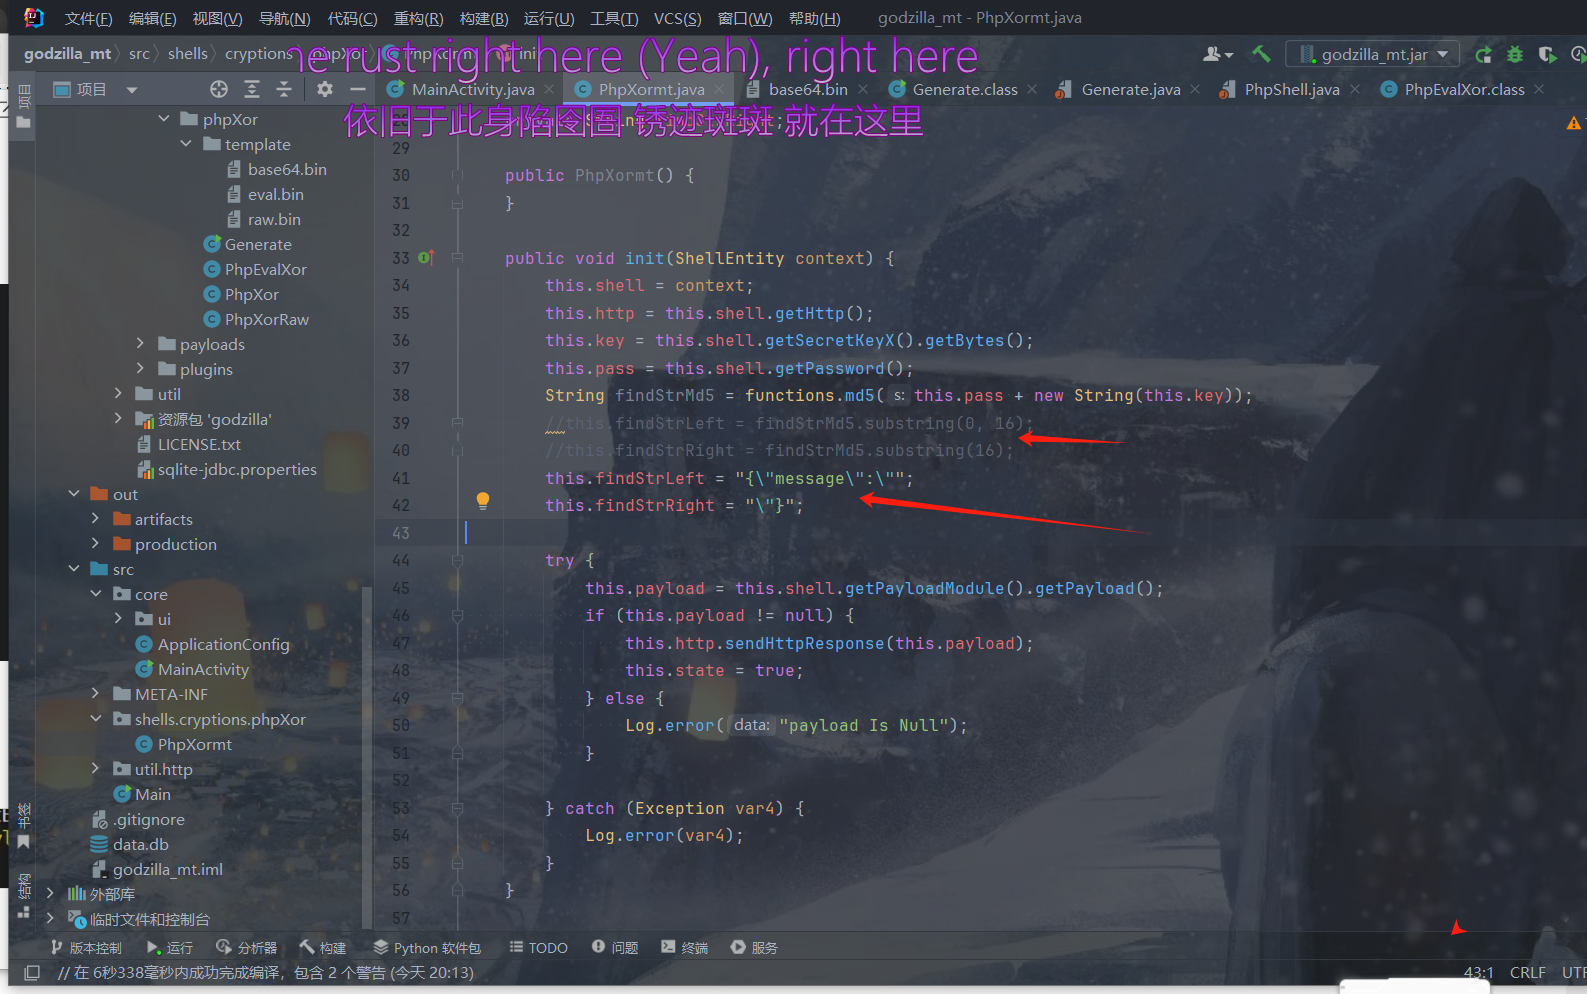Switch to the PhpEvalXor.class tab
Screen dimensions: 1587x994
pos(1464,89)
